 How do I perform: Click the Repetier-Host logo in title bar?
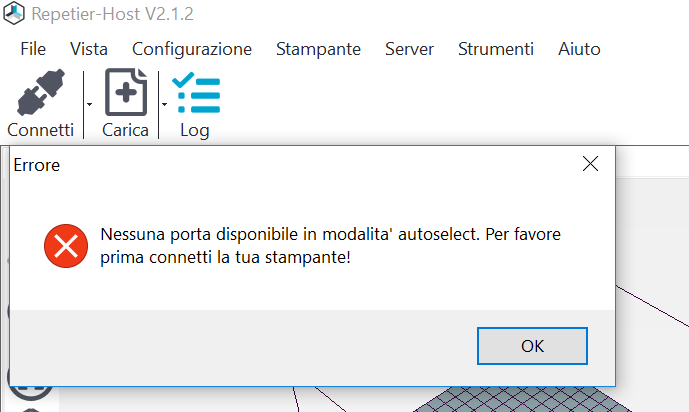click(14, 13)
